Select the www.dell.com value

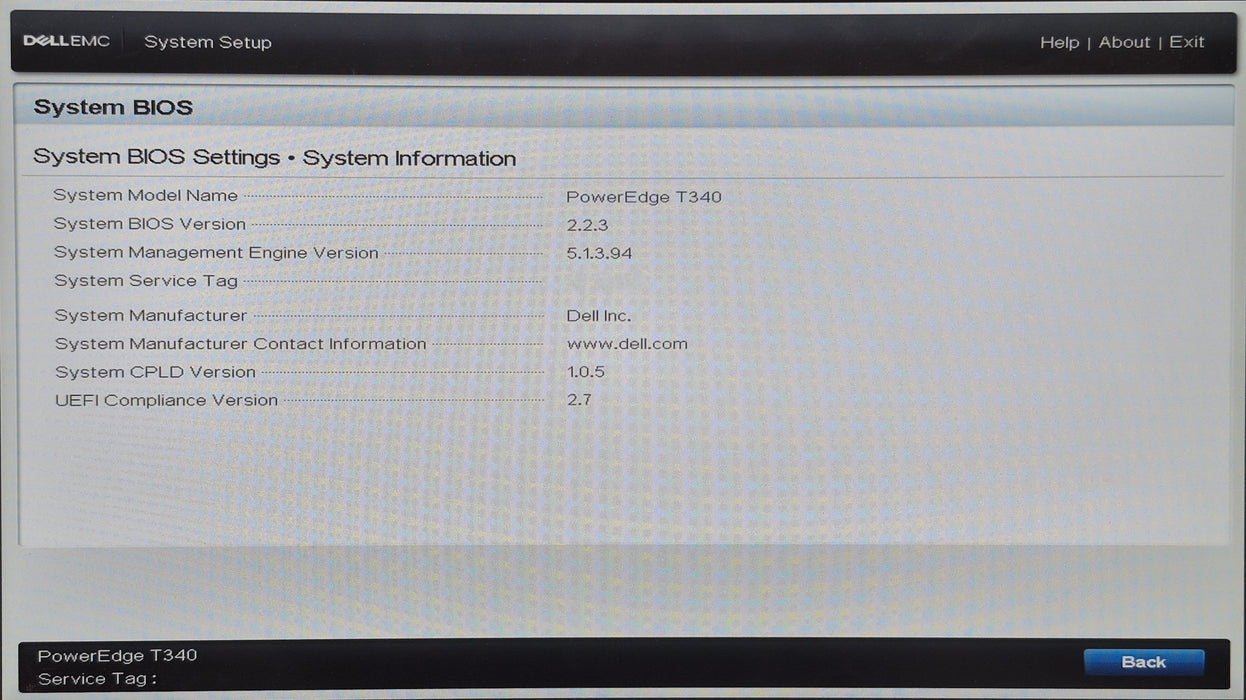[627, 343]
